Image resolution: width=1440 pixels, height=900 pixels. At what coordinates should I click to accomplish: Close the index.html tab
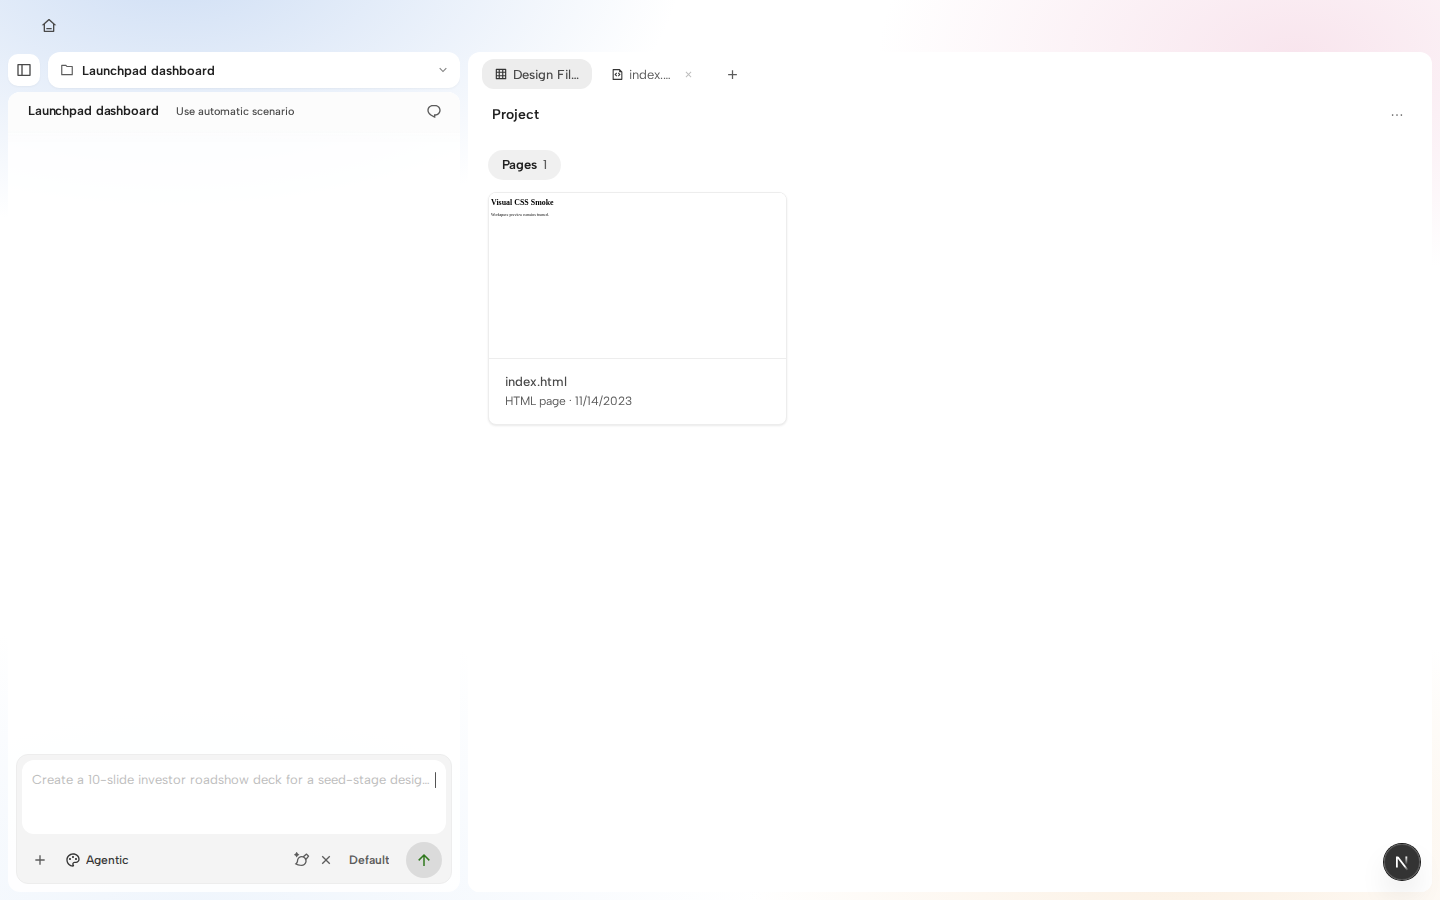click(688, 74)
